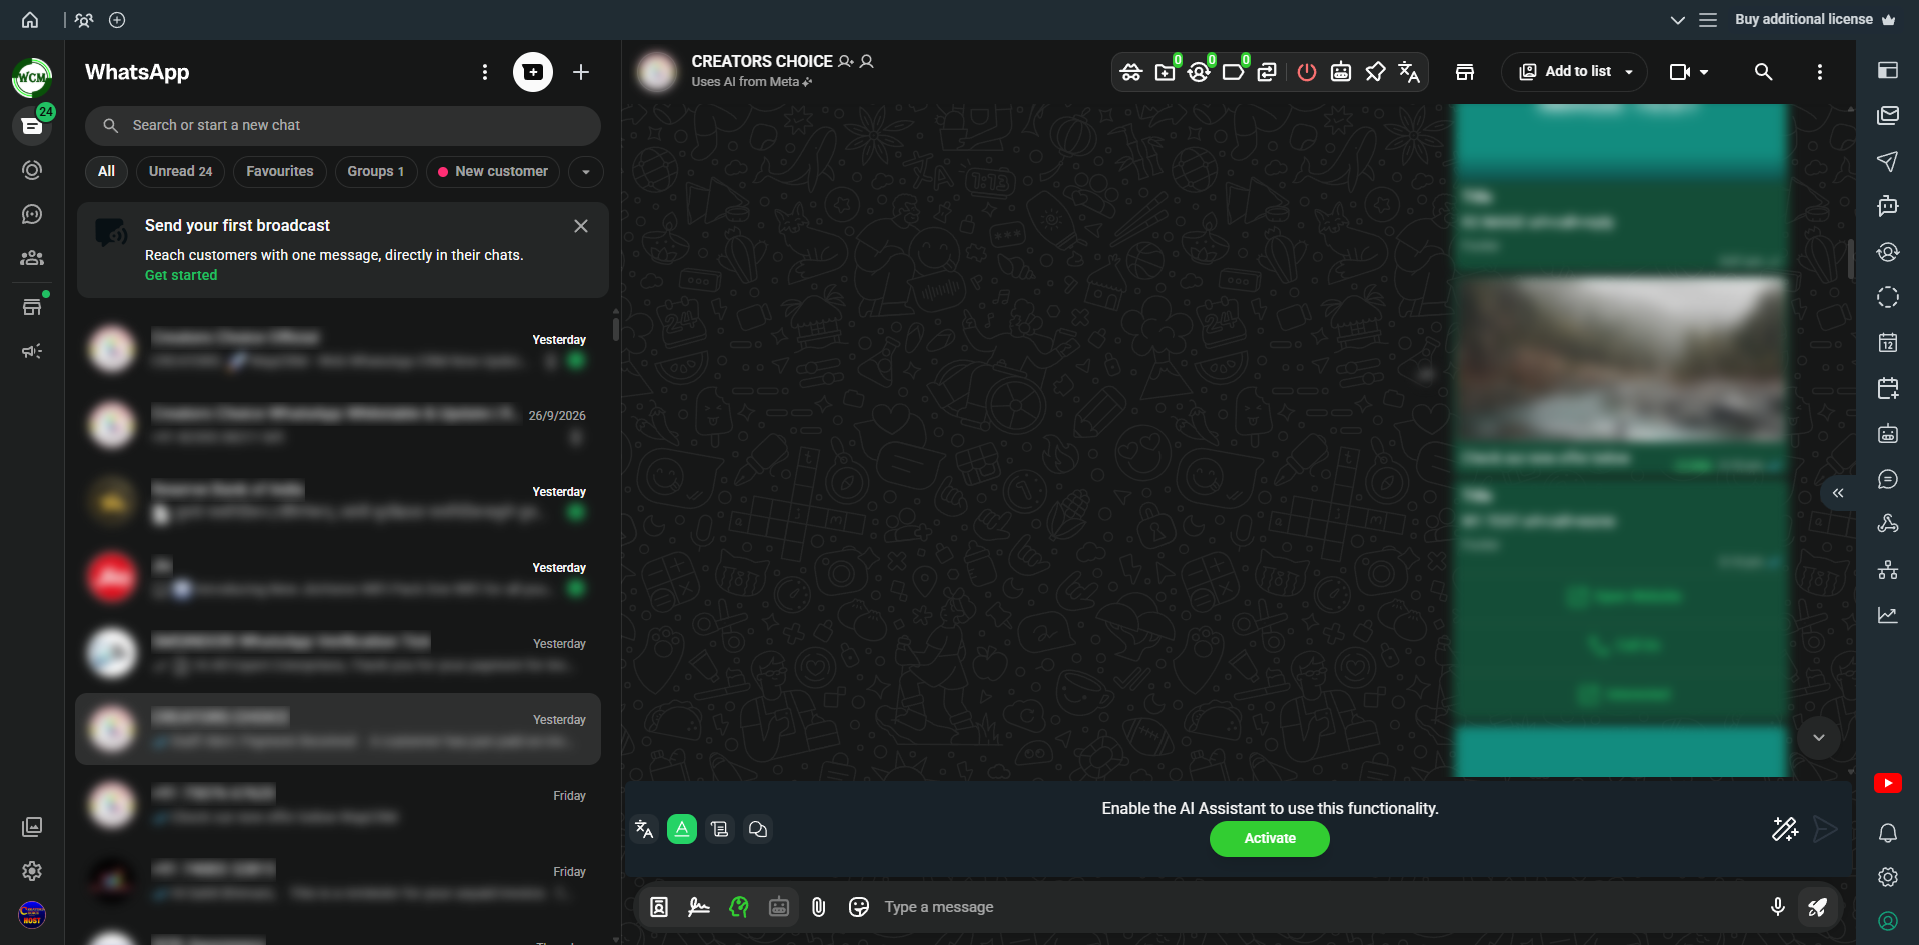Open the storefront catalog icon in chat header
The height and width of the screenshot is (945, 1919).
[x=1465, y=72]
